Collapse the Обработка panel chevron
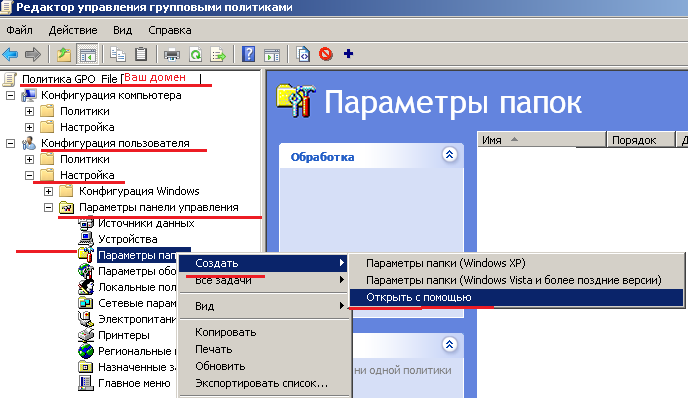 pos(449,154)
